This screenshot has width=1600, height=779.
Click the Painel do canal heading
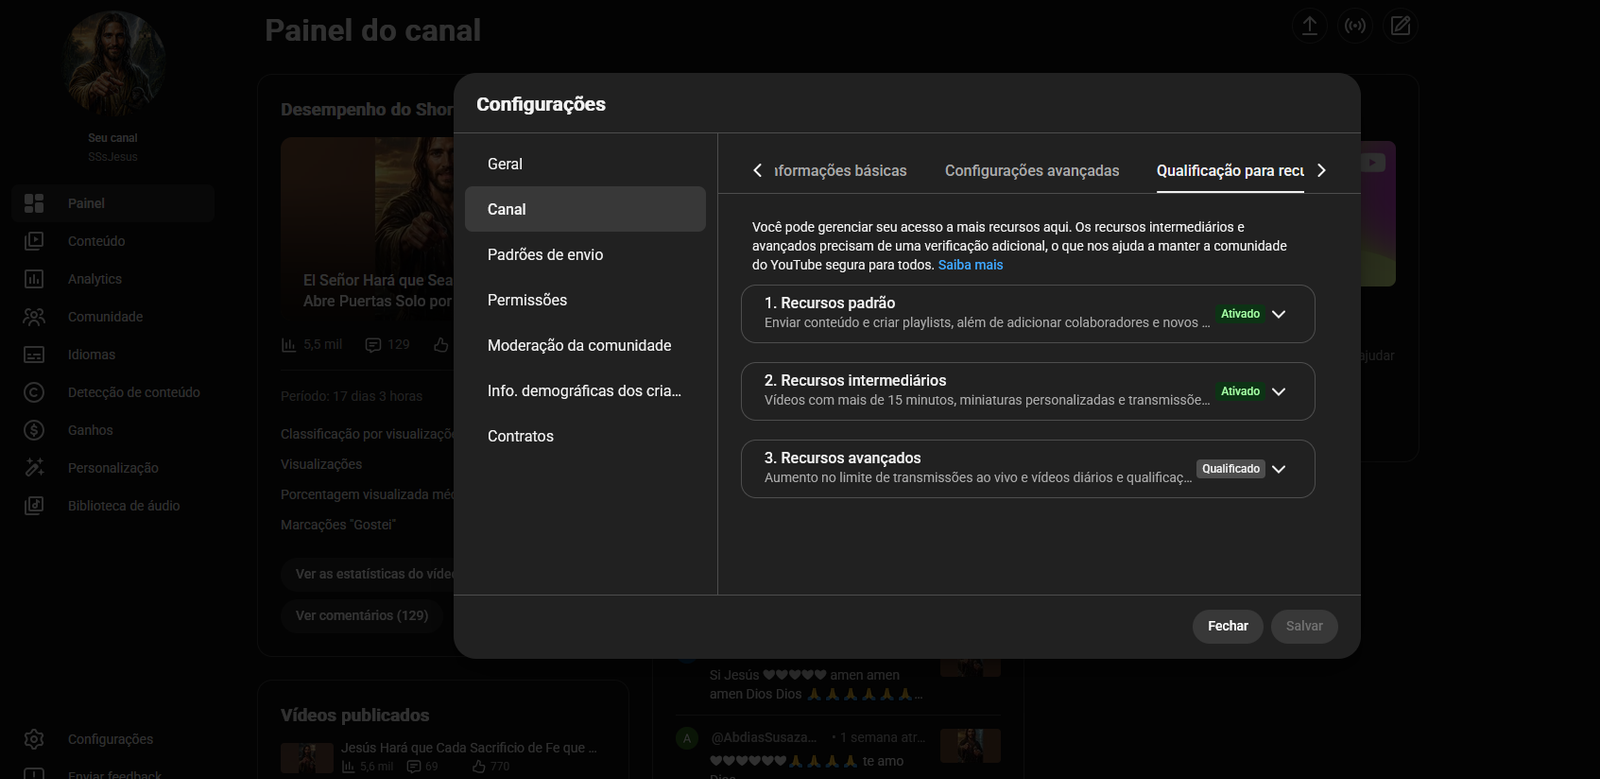click(x=373, y=31)
